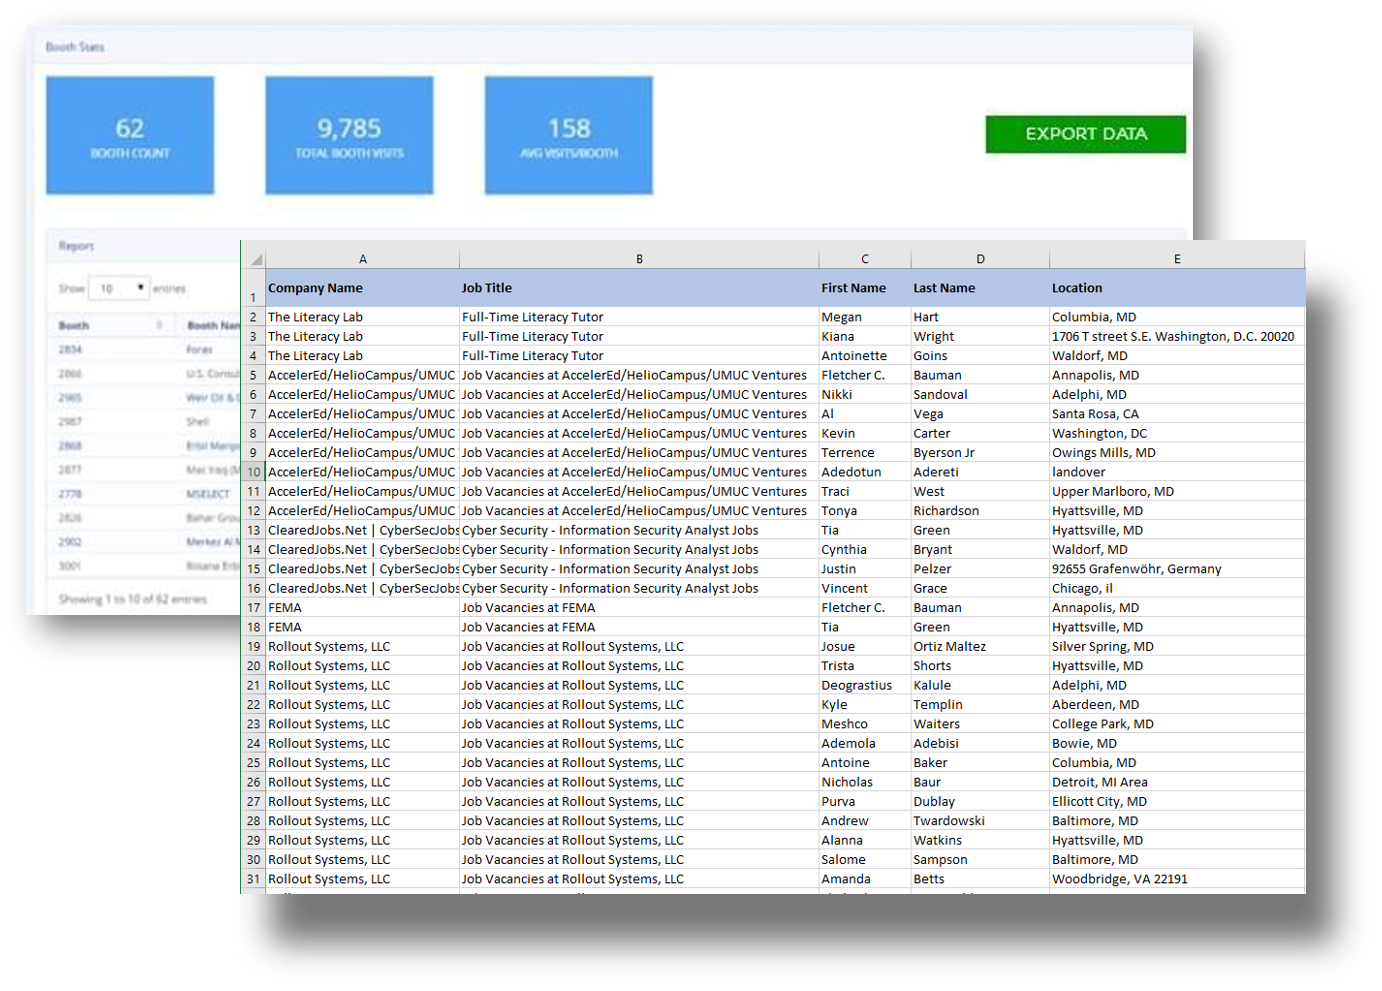Viewport: 1382px width, 991px height.
Task: Click the 'Job Title' header cell
Action: (639, 288)
